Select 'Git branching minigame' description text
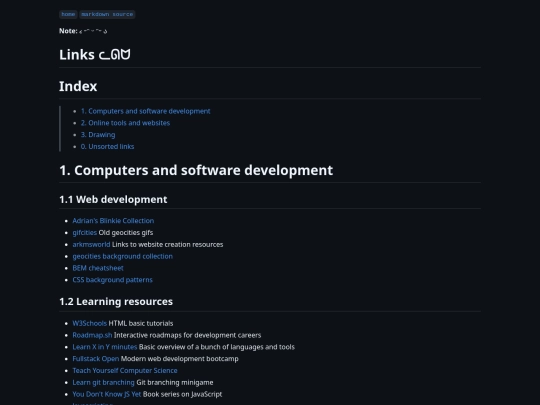This screenshot has width=540, height=405. tap(175, 382)
